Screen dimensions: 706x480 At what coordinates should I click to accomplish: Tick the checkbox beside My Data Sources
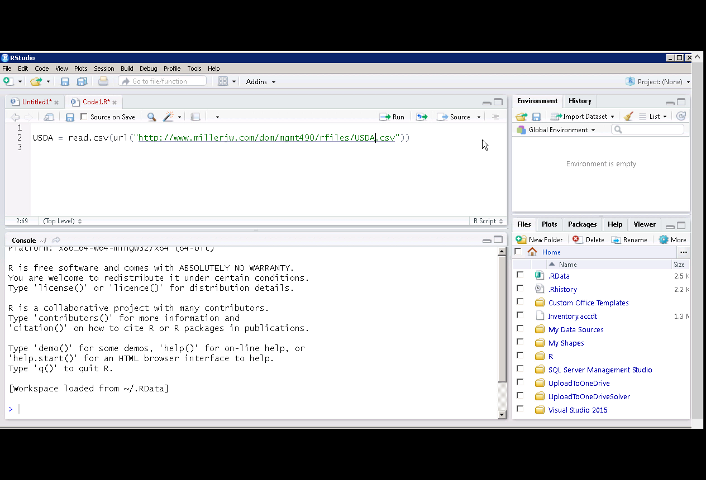pyautogui.click(x=520, y=329)
